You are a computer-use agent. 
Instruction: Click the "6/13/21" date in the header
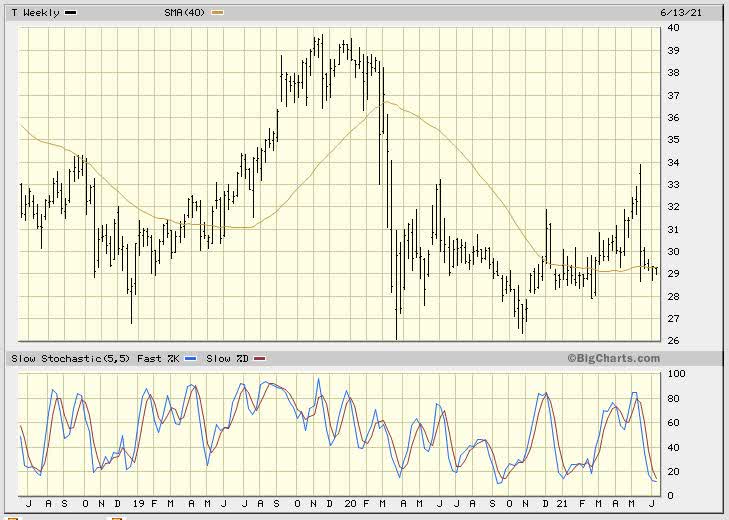(x=681, y=13)
